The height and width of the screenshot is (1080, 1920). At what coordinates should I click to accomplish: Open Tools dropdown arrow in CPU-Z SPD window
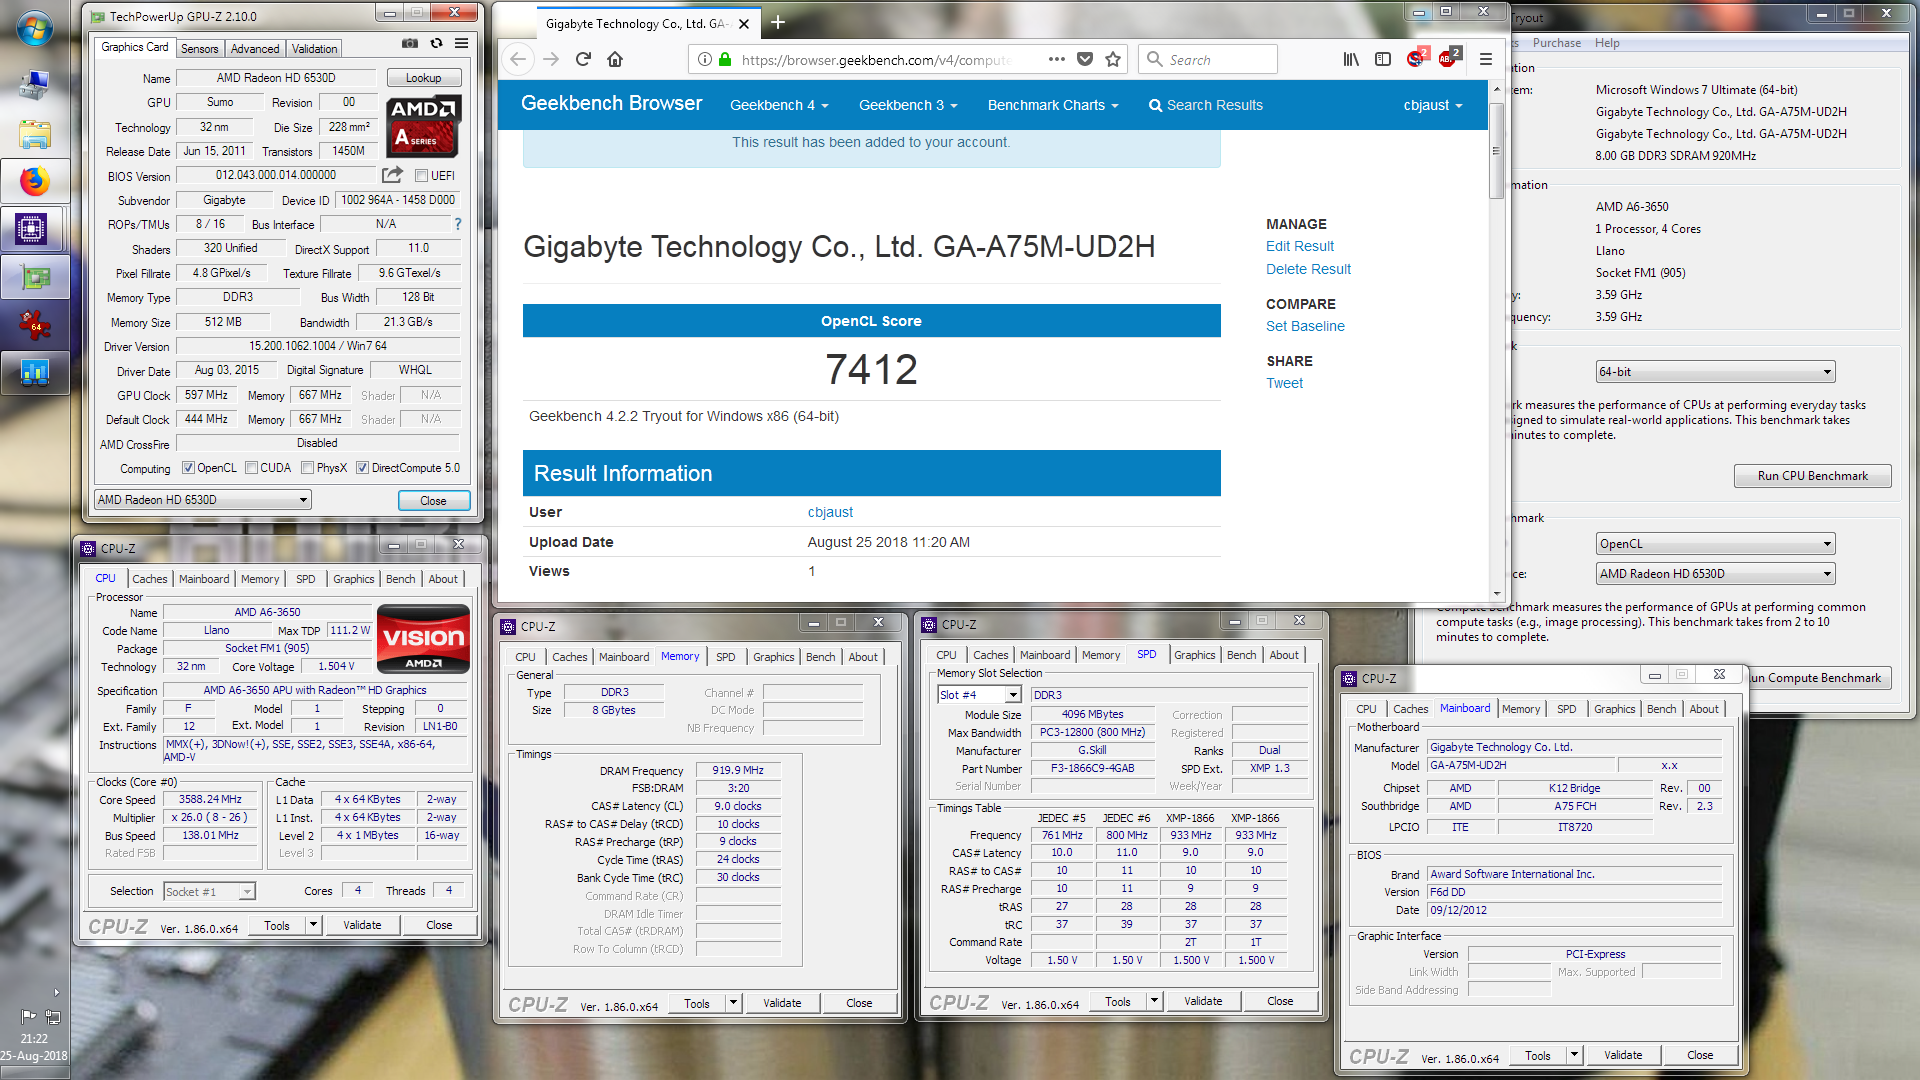[1154, 1001]
